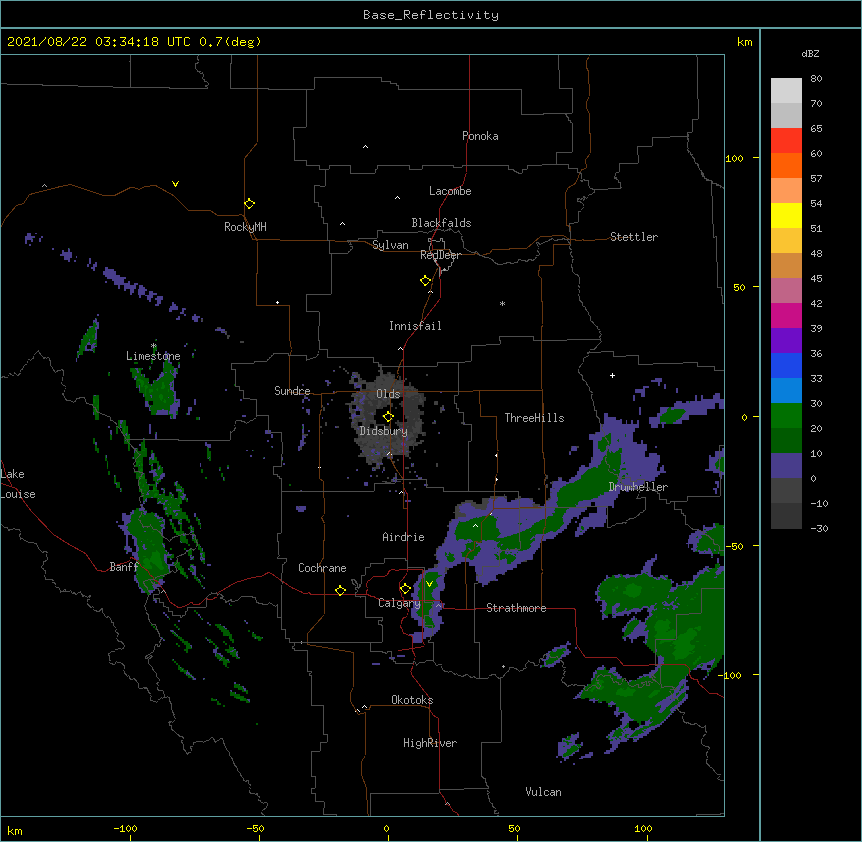
Task: Click the dBZ legend heading
Action: coord(810,53)
